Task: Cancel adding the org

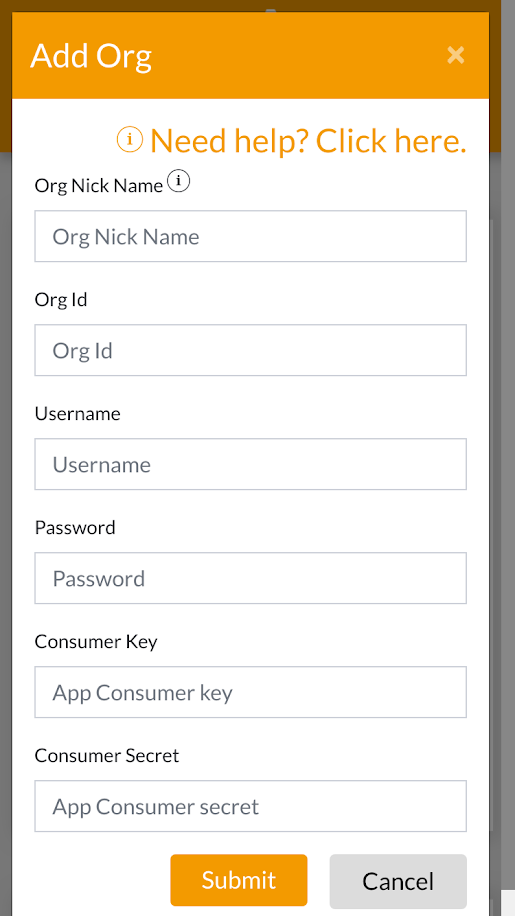Action: (398, 880)
